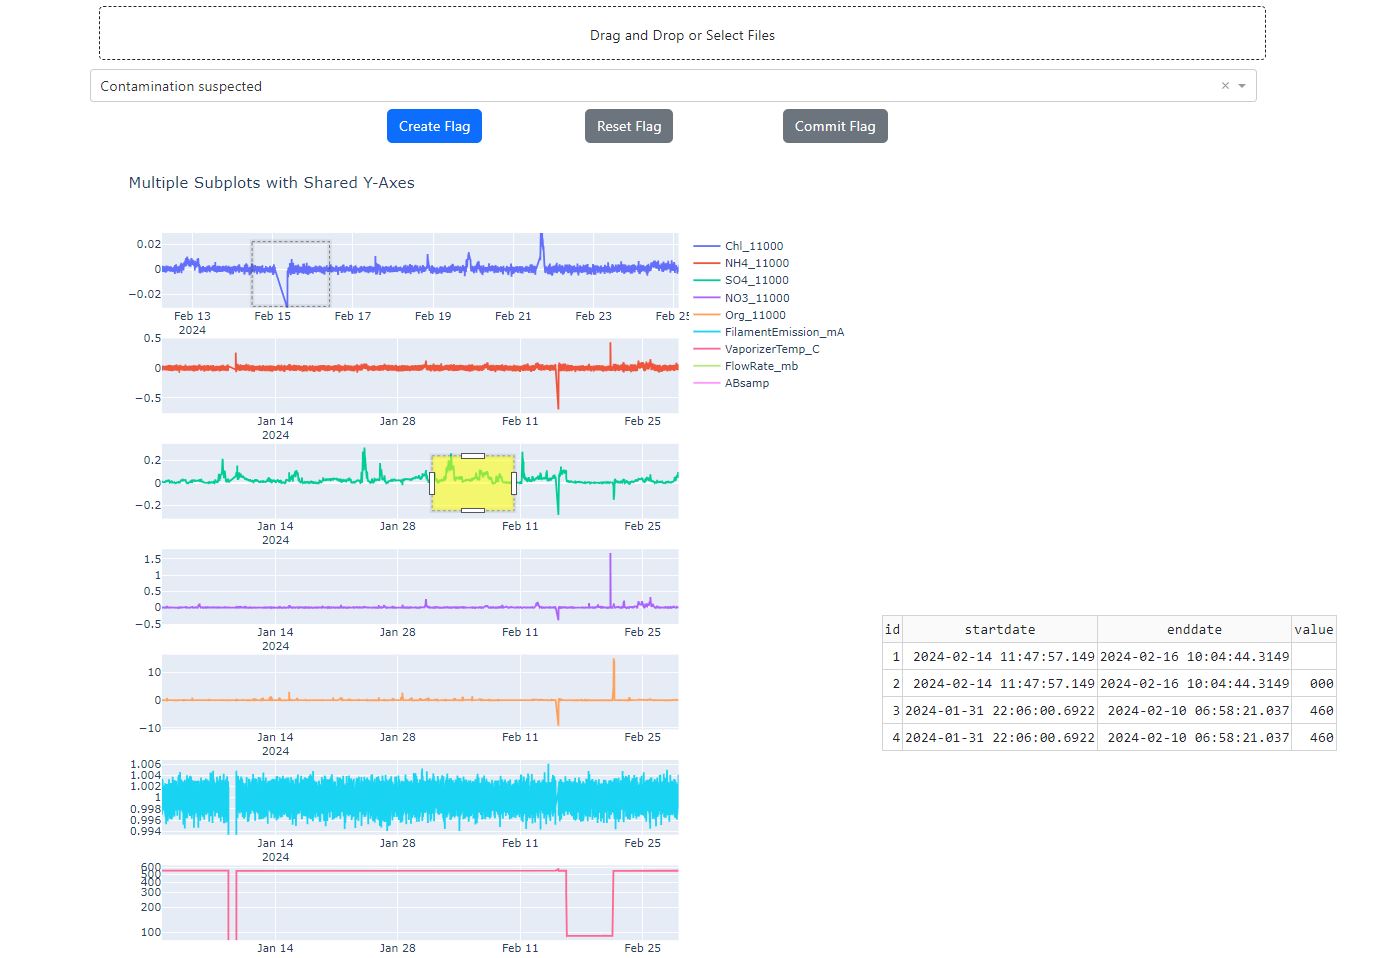Screen dimensions: 1380x958
Task: Click the Reset Flag button
Action: 628,126
